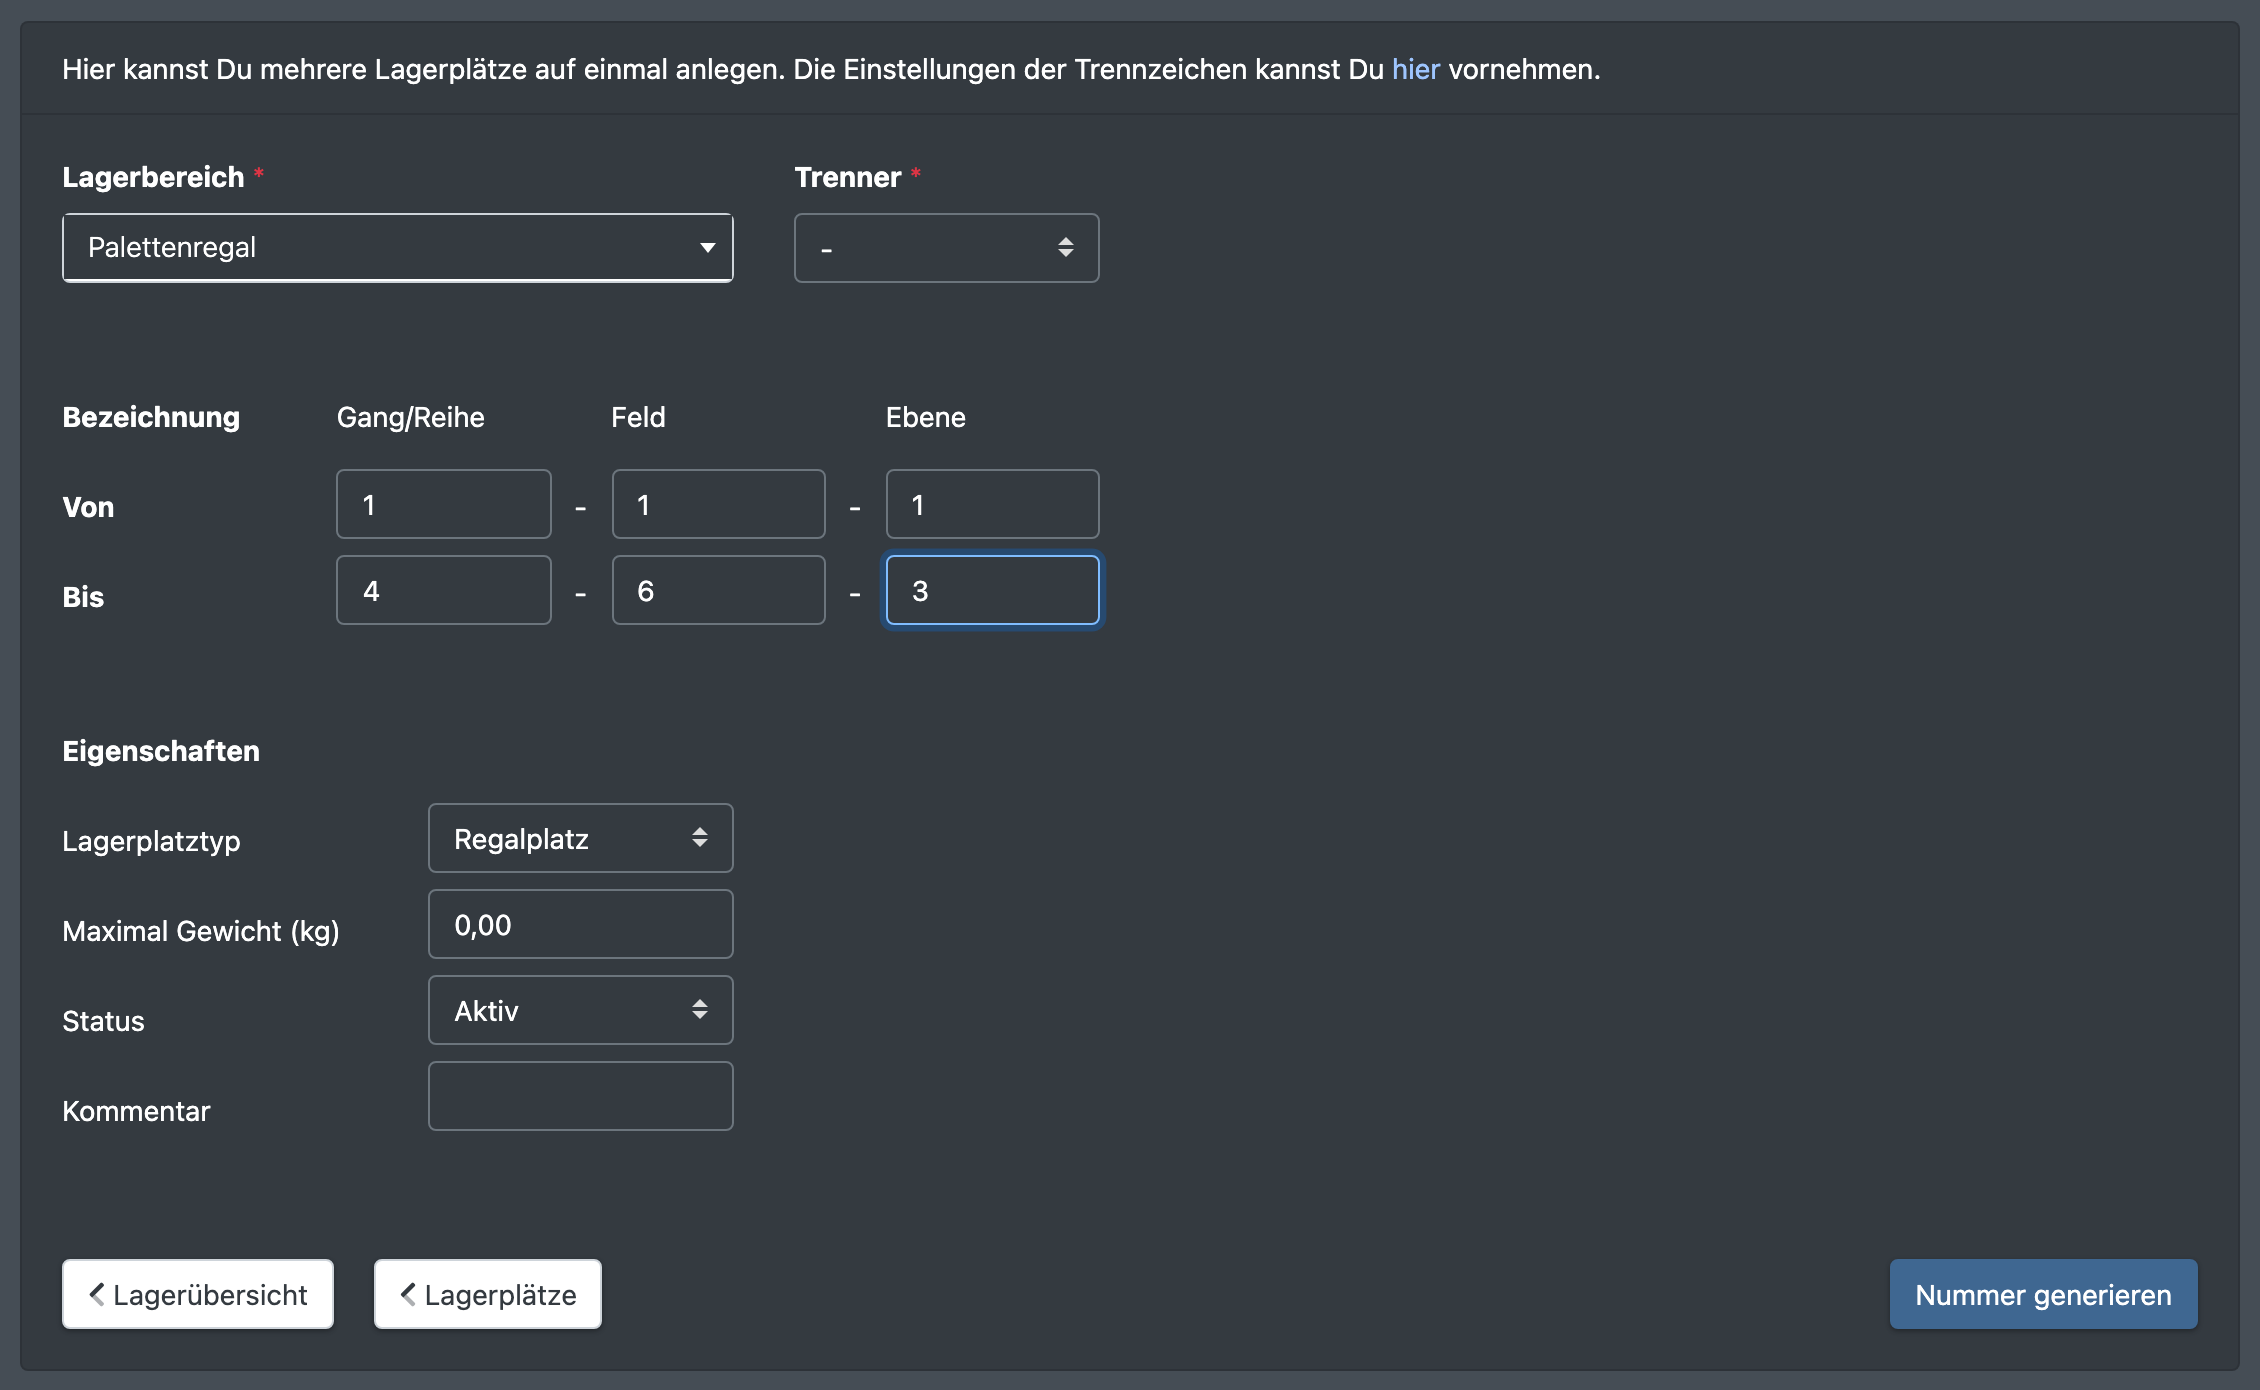Screen dimensions: 2260x1390
Task: Go back to Lagerübersicht
Action: pos(198,1294)
